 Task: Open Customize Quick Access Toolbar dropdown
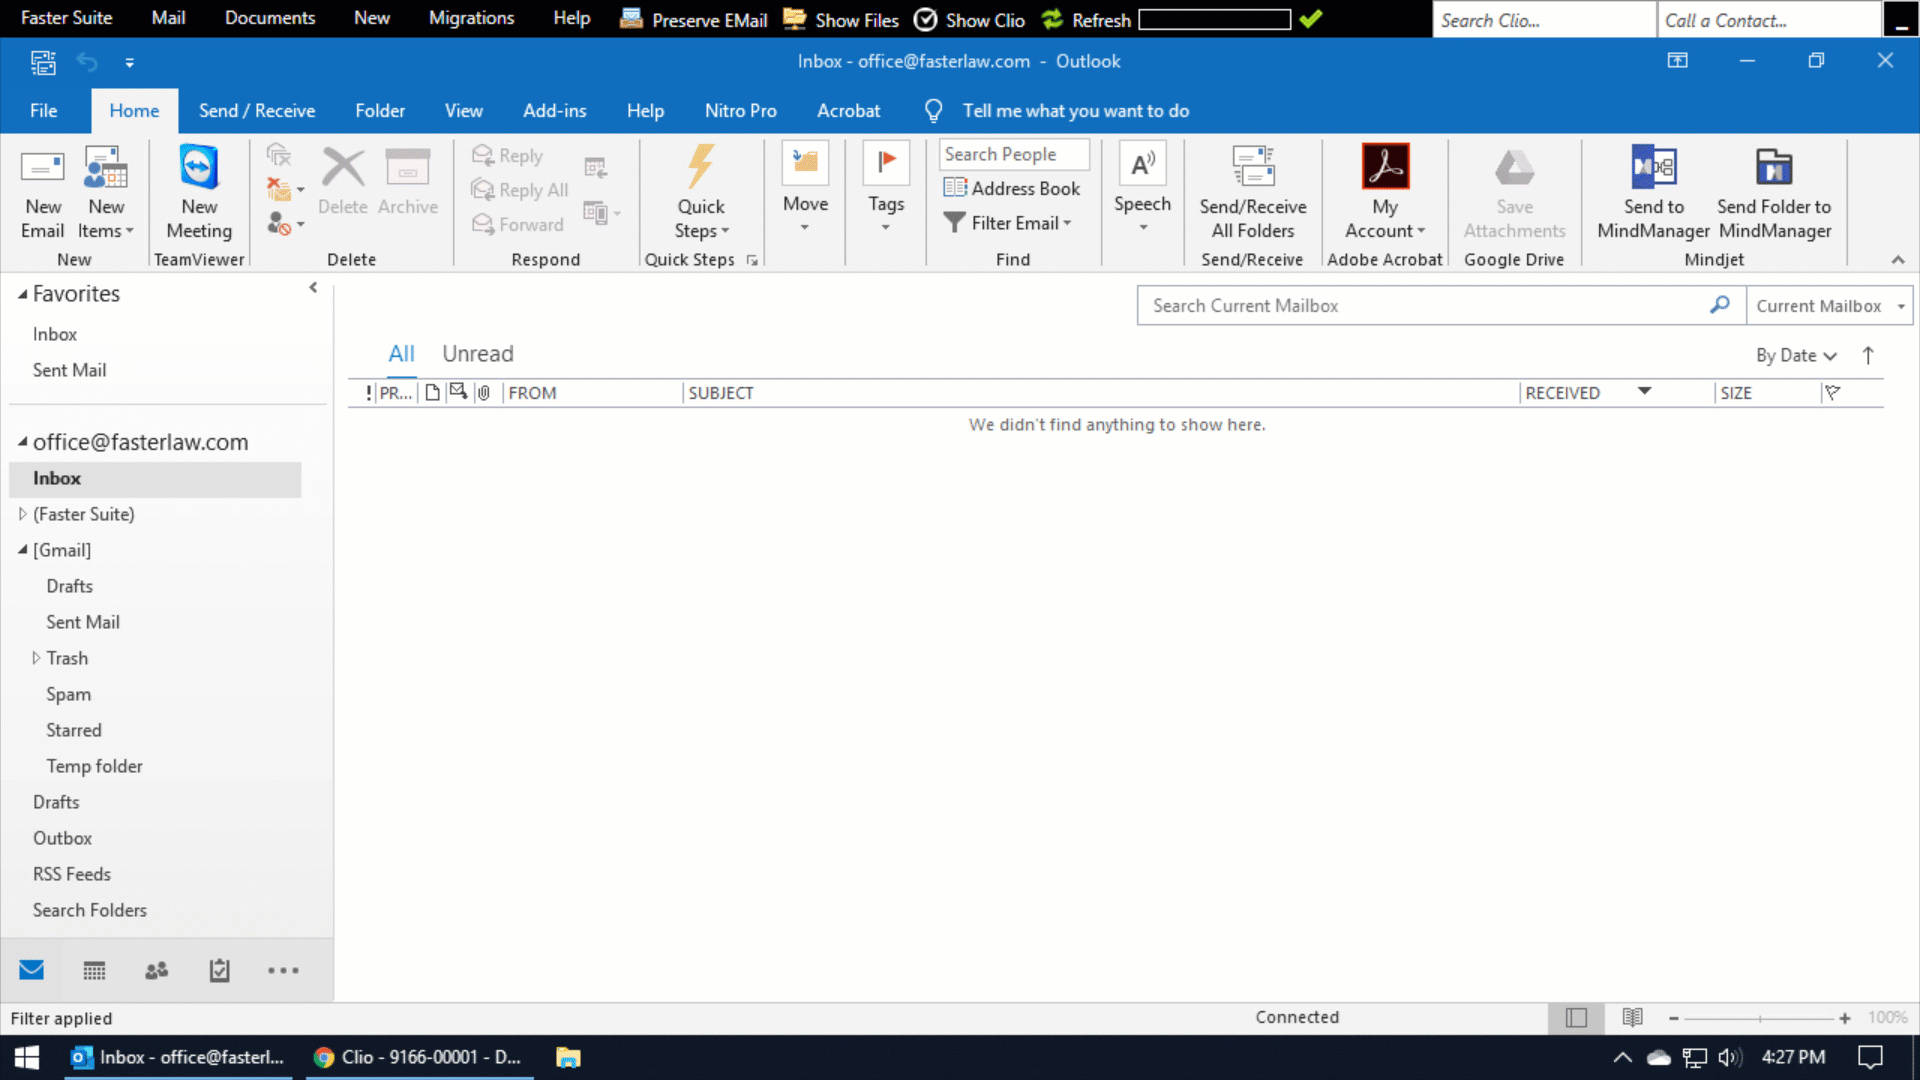[x=129, y=63]
